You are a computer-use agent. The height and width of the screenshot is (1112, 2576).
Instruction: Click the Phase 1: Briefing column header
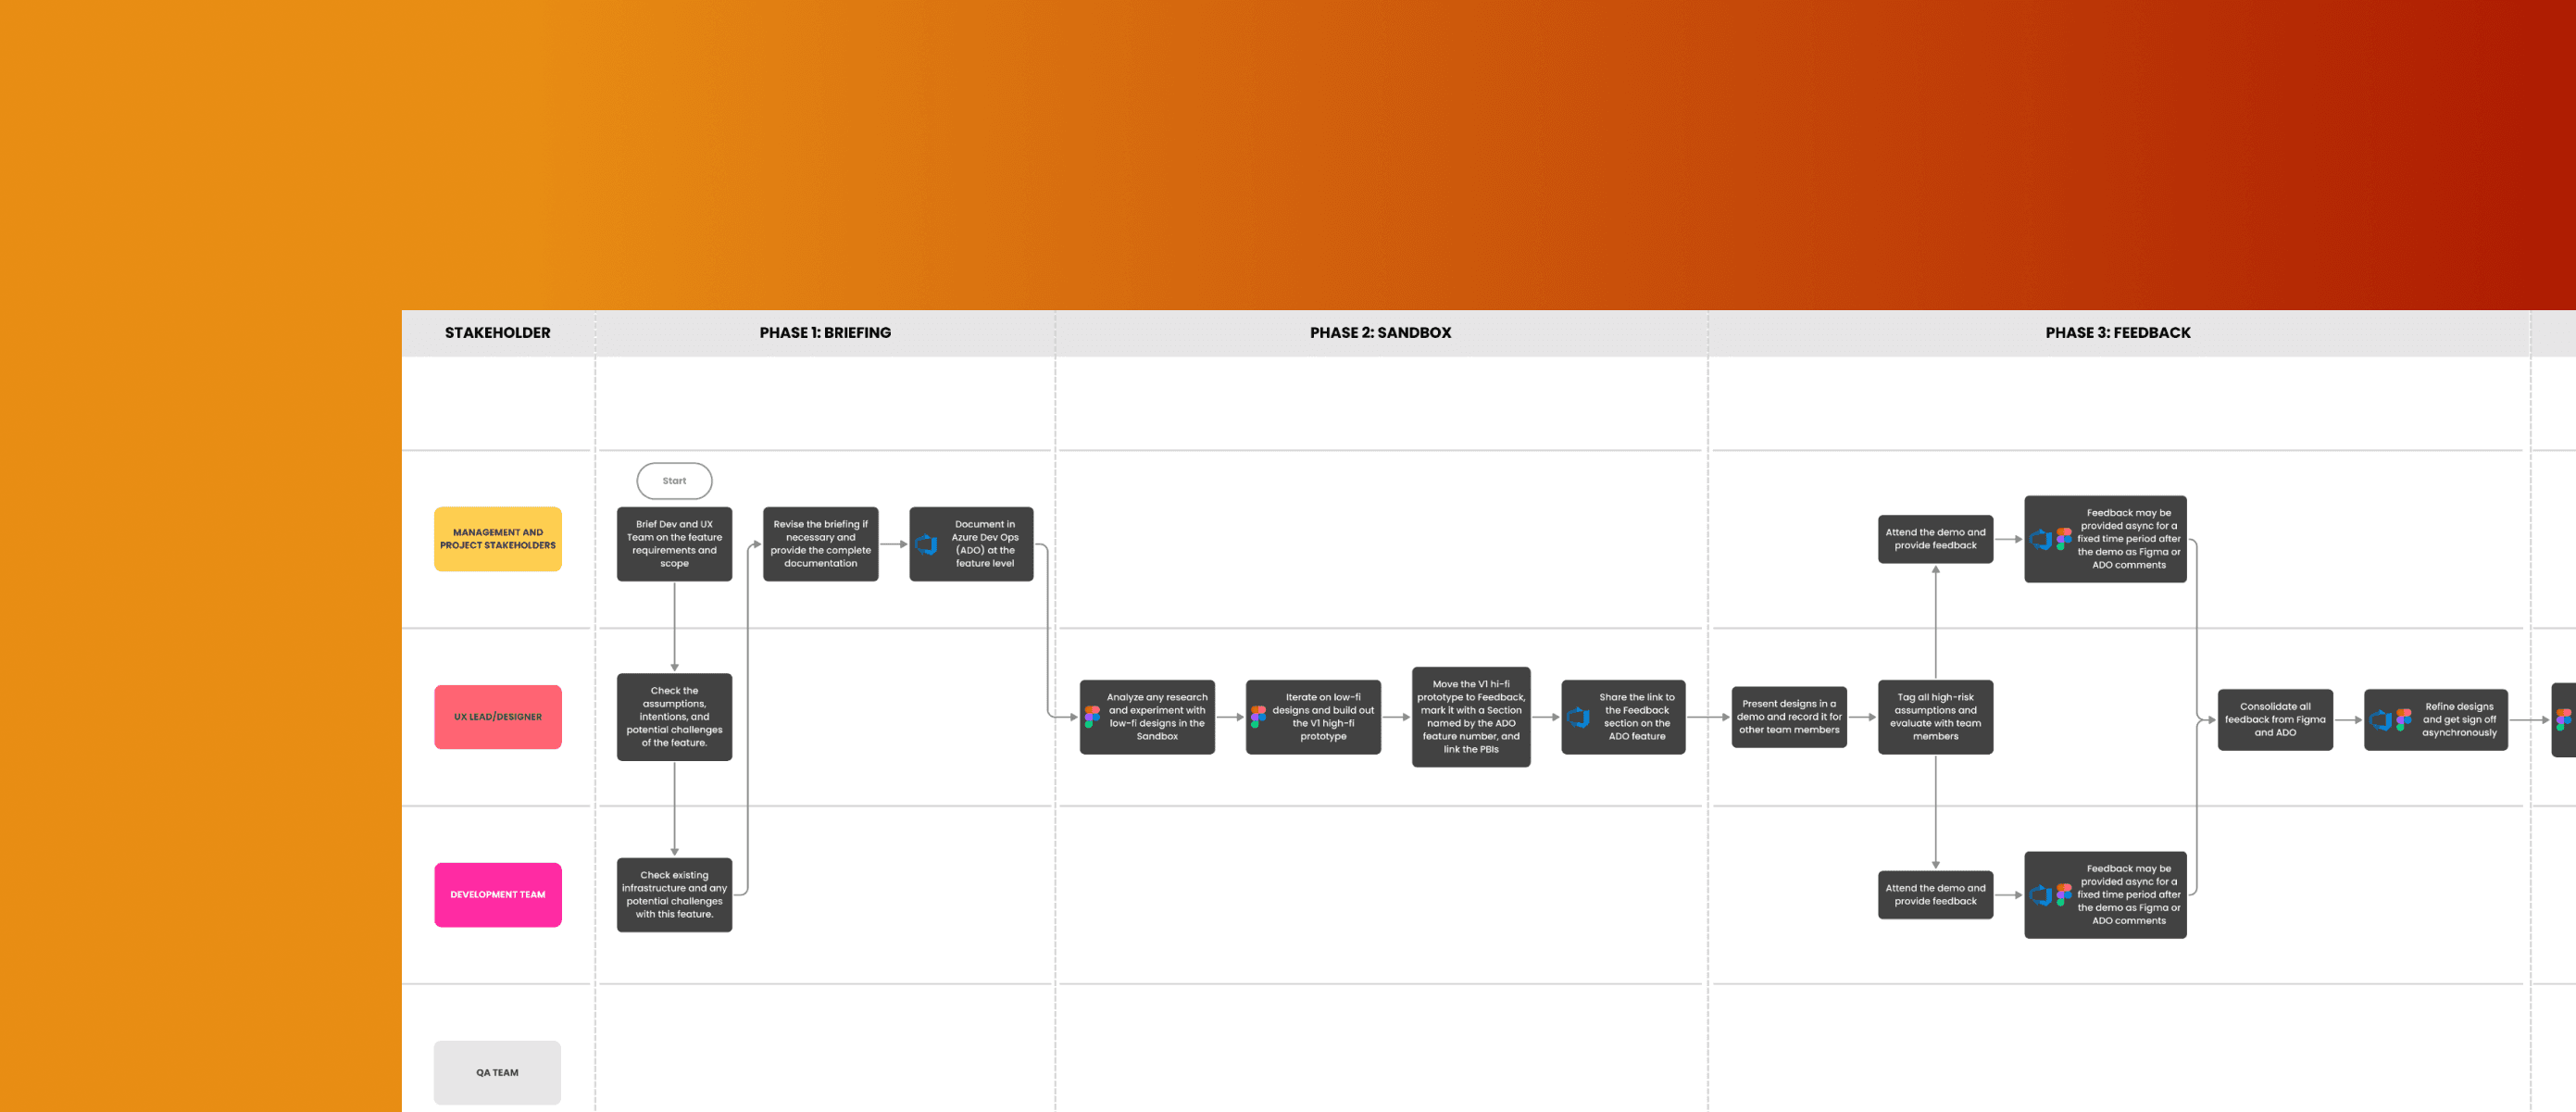(x=825, y=333)
